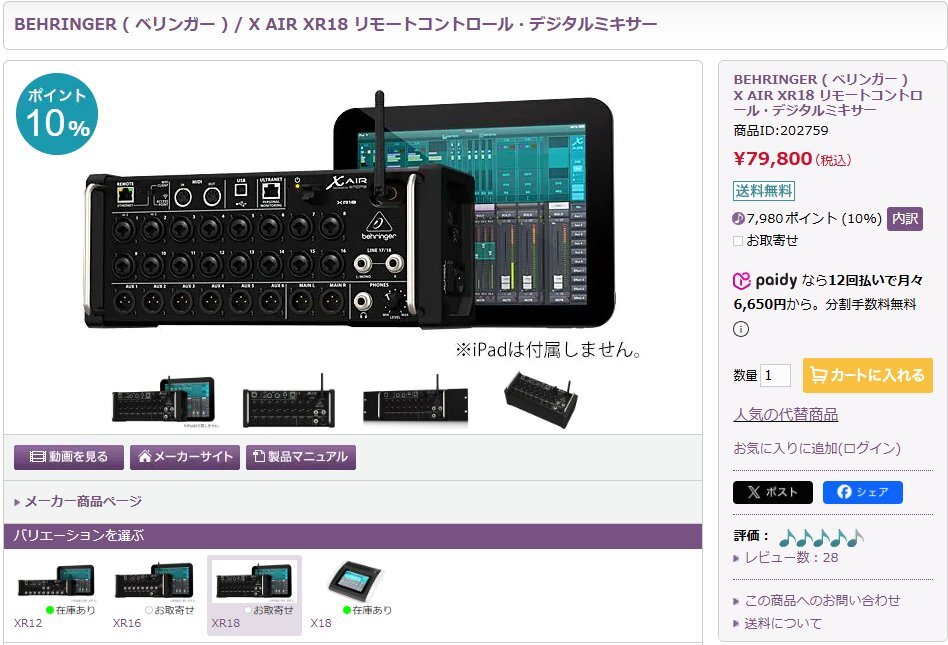The height and width of the screenshot is (645, 948).
Task: Click the music note rating stars
Action: pos(821,537)
